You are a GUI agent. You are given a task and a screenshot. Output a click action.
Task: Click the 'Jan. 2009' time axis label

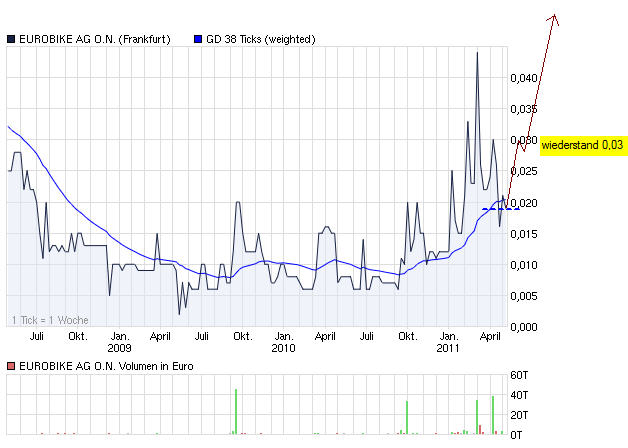(119, 343)
